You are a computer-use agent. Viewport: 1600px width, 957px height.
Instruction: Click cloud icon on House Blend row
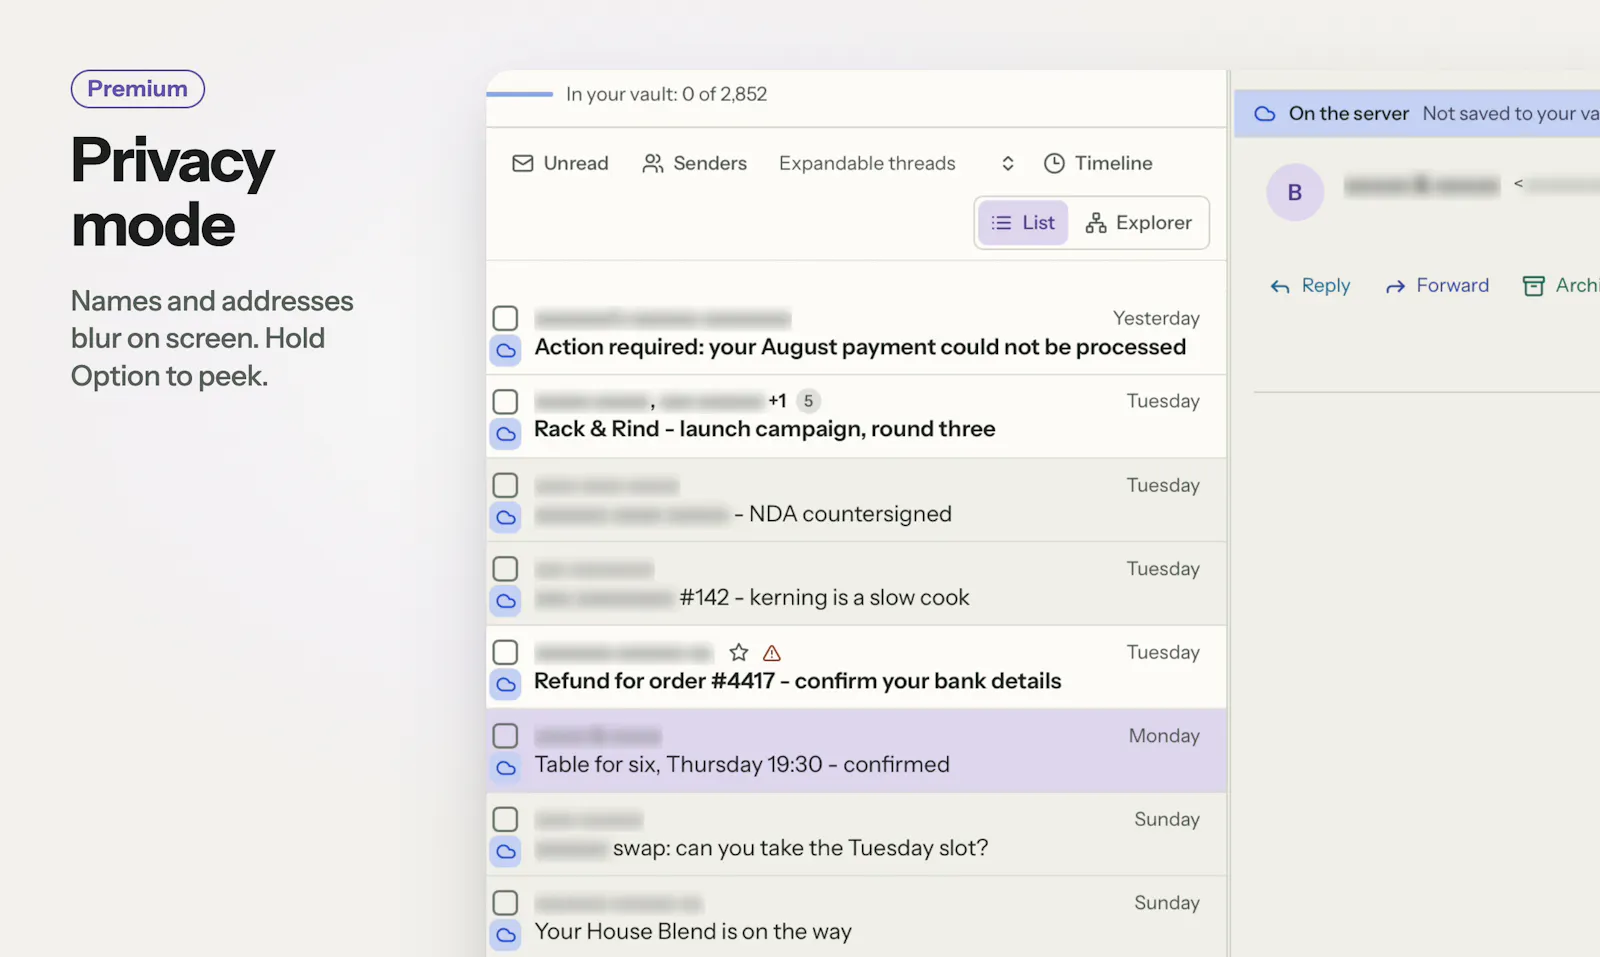(x=506, y=935)
